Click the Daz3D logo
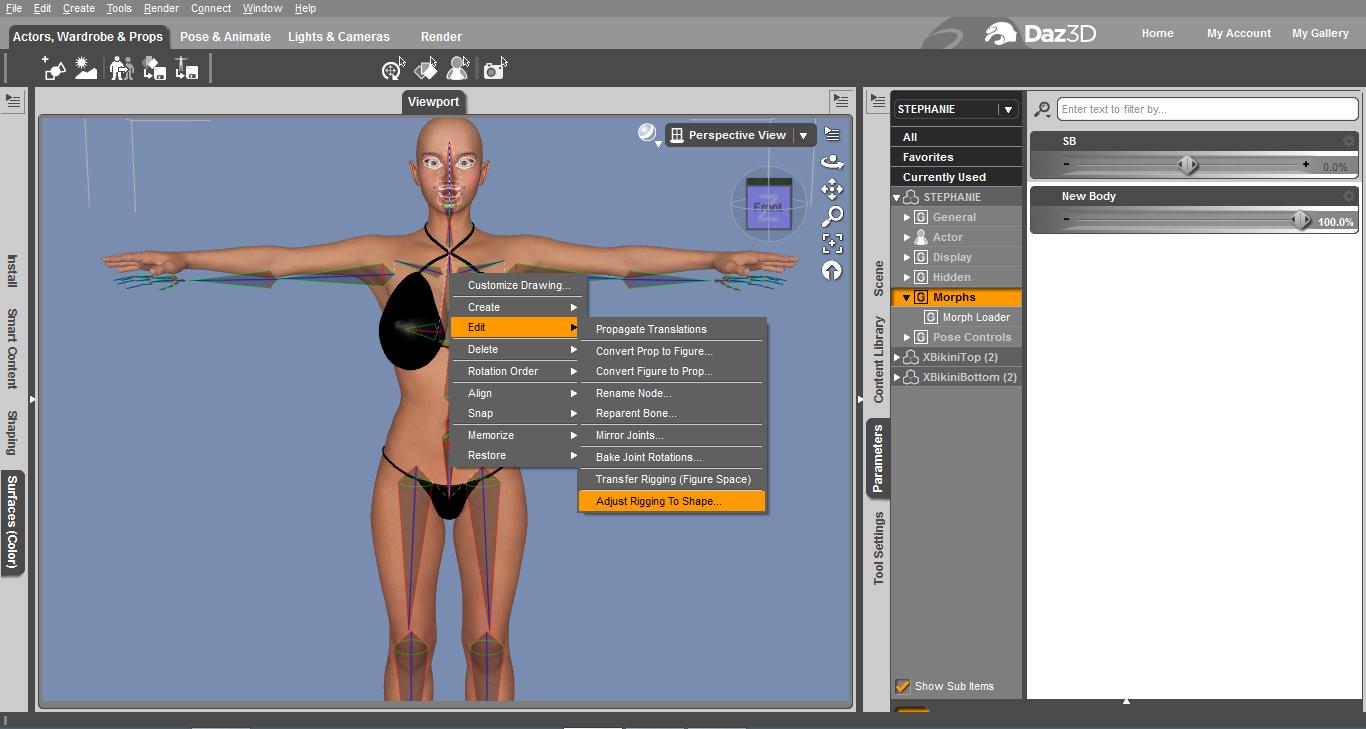 pos(1040,33)
